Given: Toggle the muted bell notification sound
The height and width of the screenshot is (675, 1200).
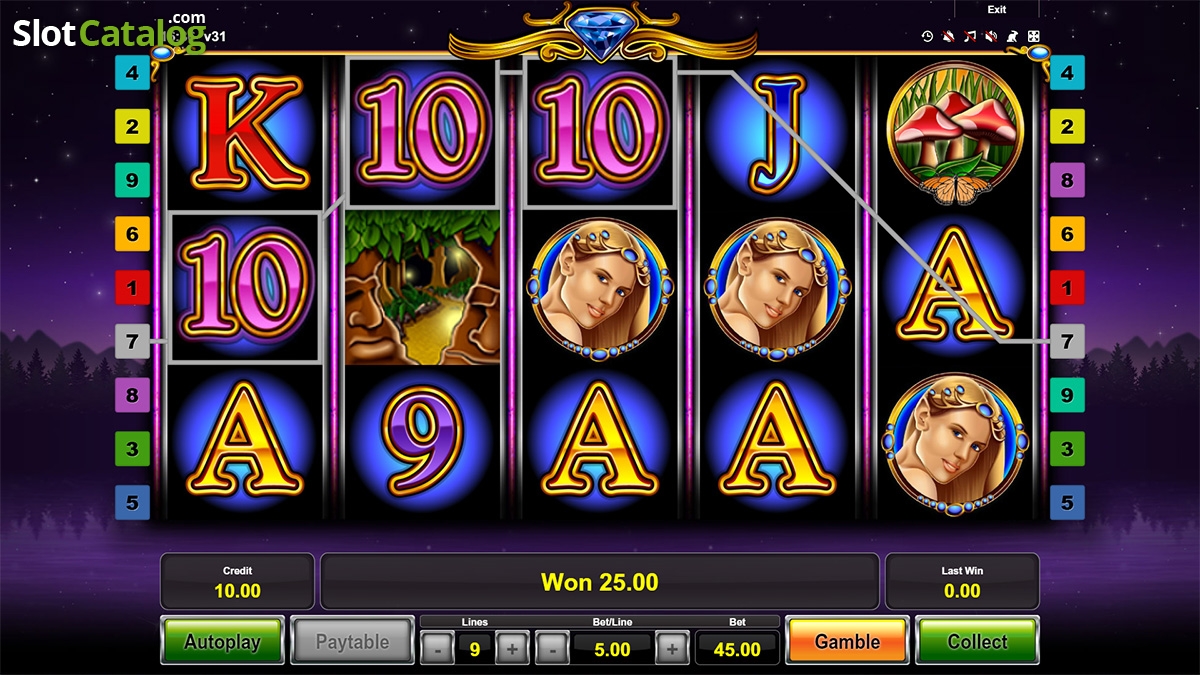Looking at the screenshot, I should click(948, 36).
